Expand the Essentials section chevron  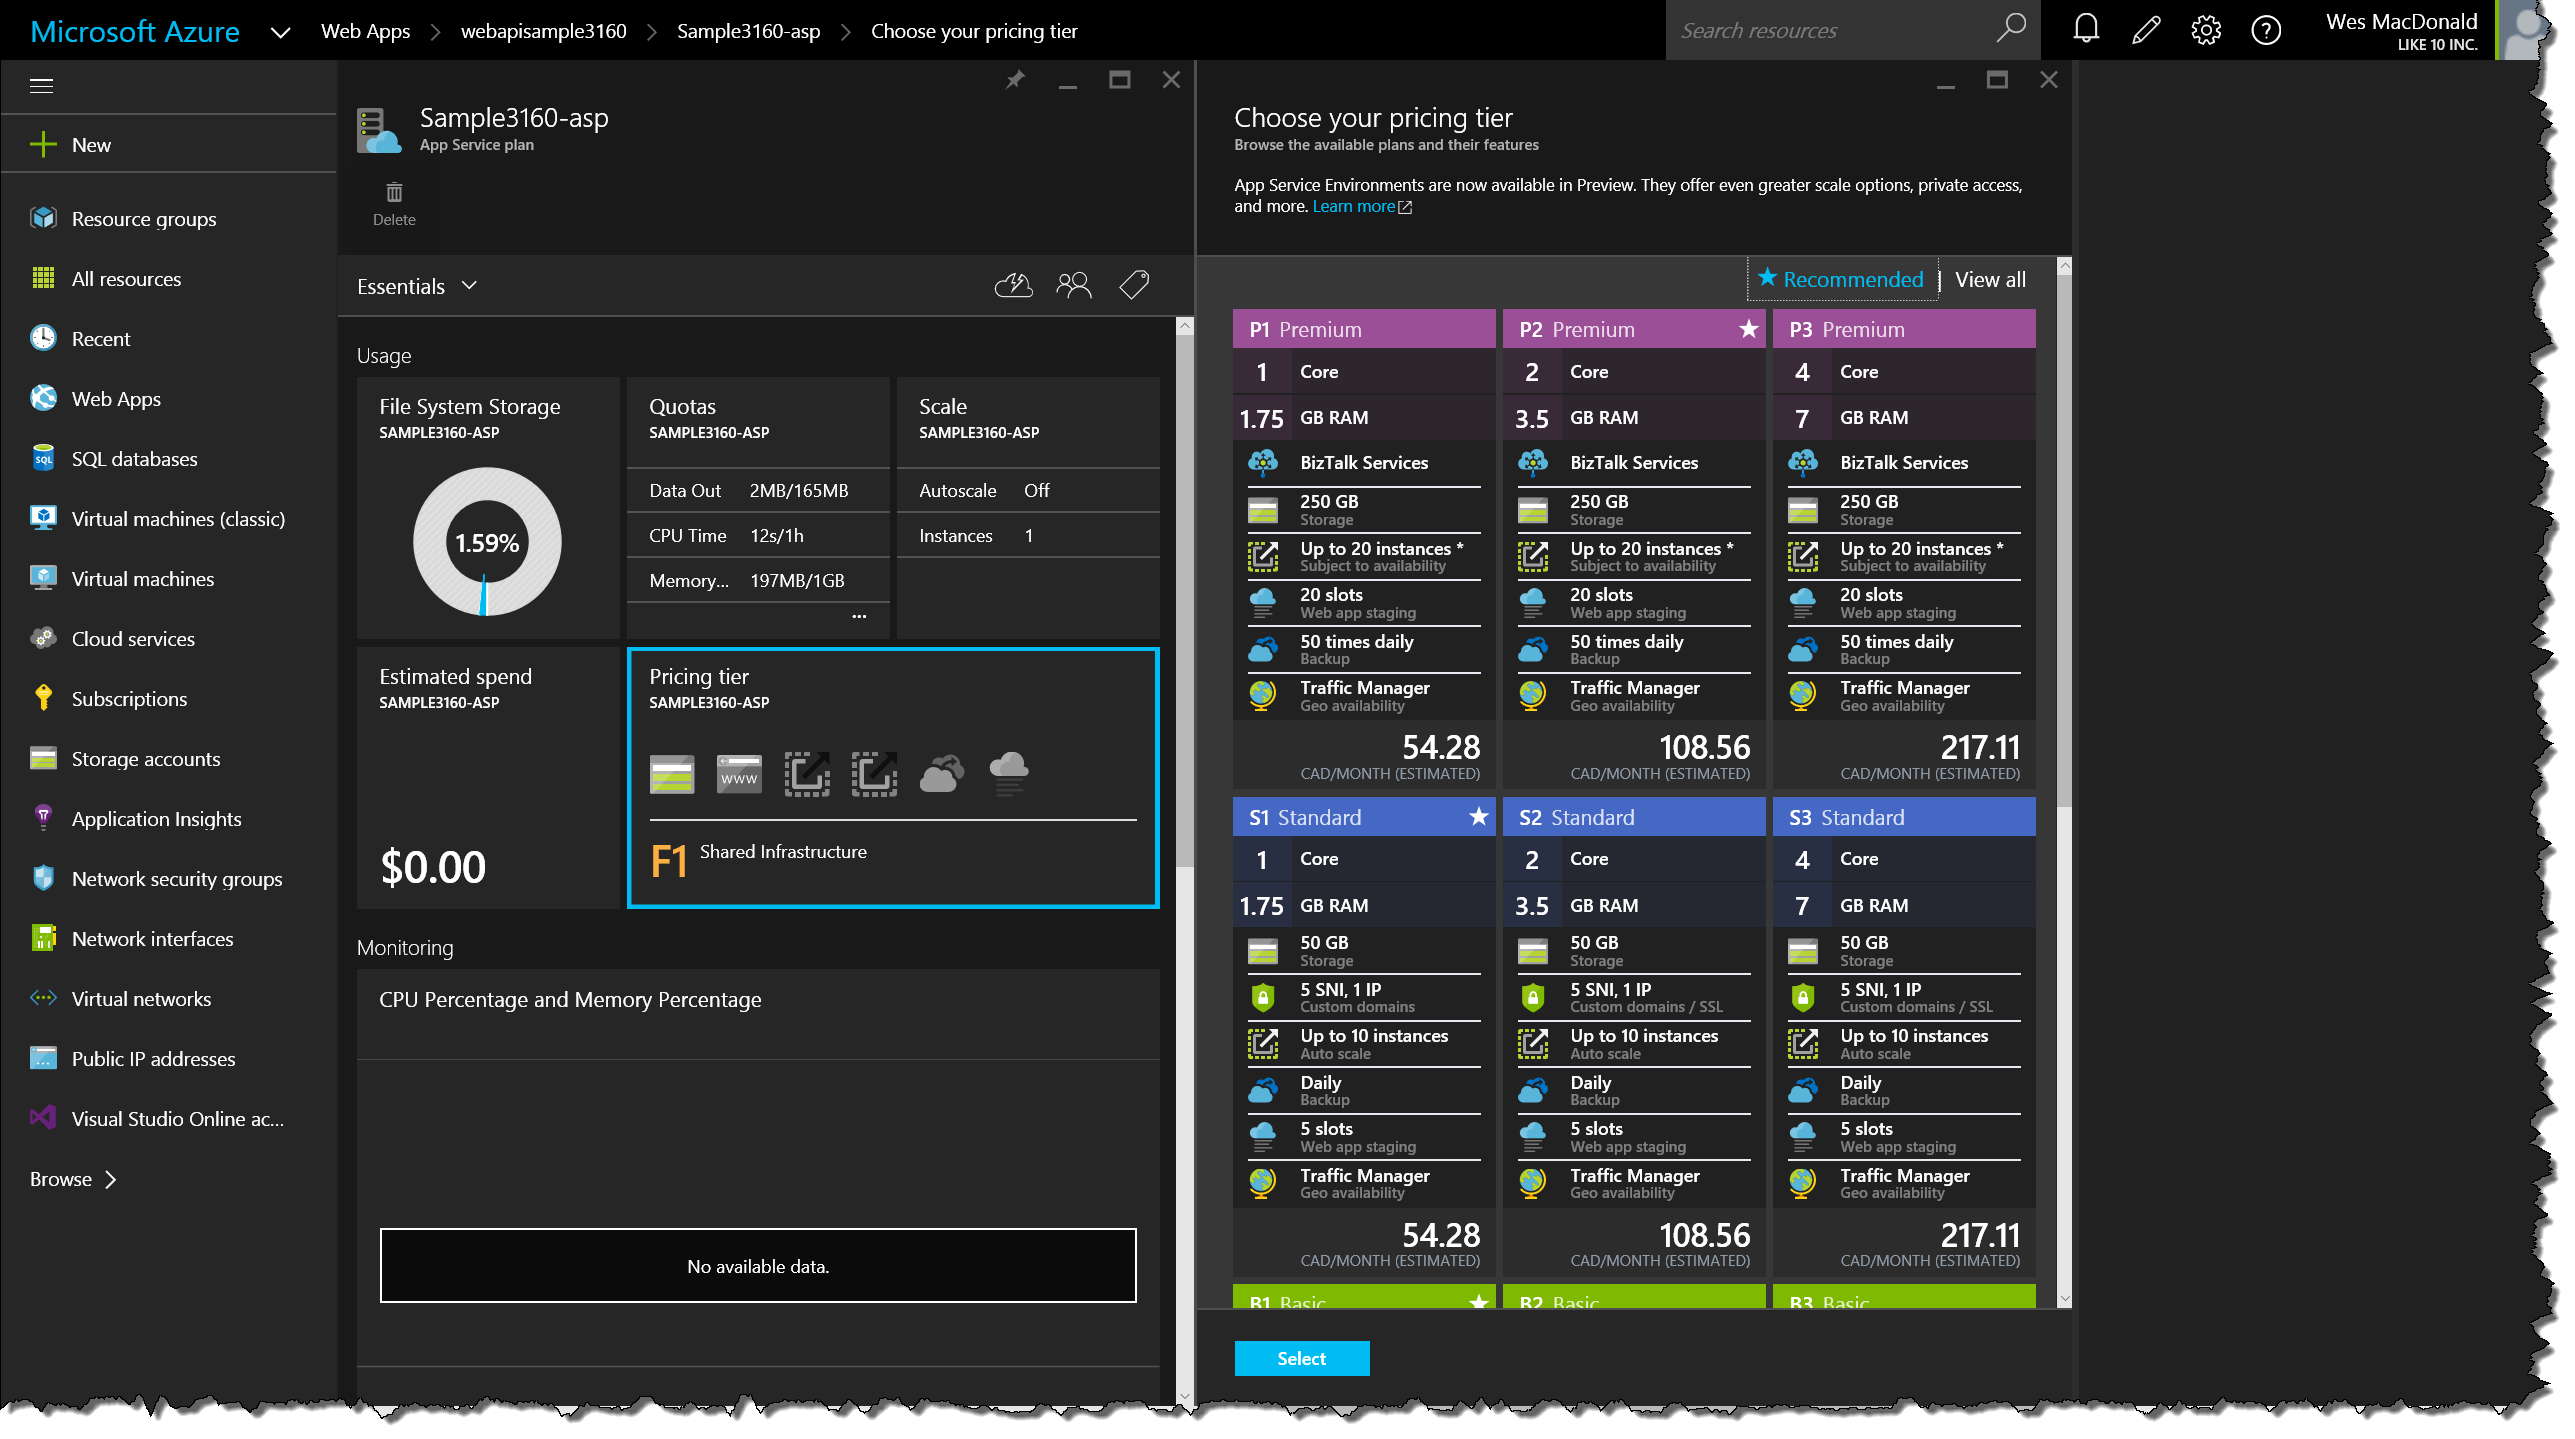pos(469,286)
